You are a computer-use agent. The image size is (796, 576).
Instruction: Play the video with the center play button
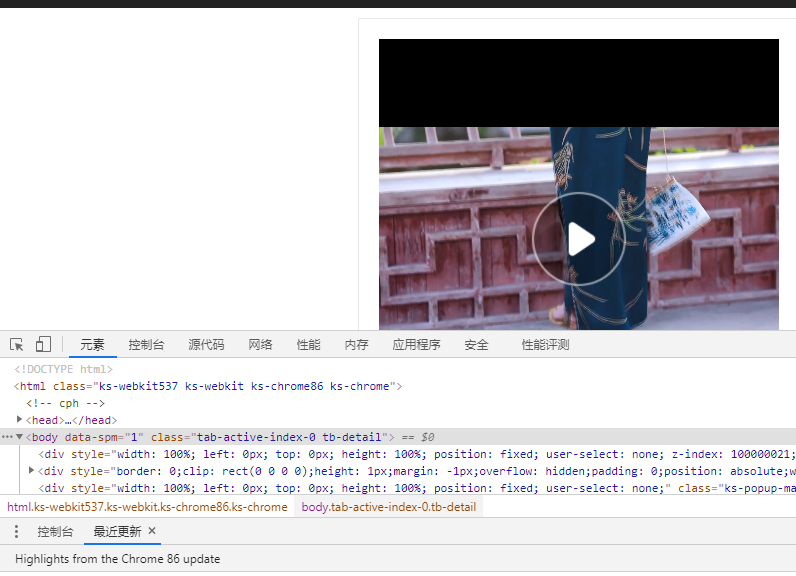(x=578, y=239)
